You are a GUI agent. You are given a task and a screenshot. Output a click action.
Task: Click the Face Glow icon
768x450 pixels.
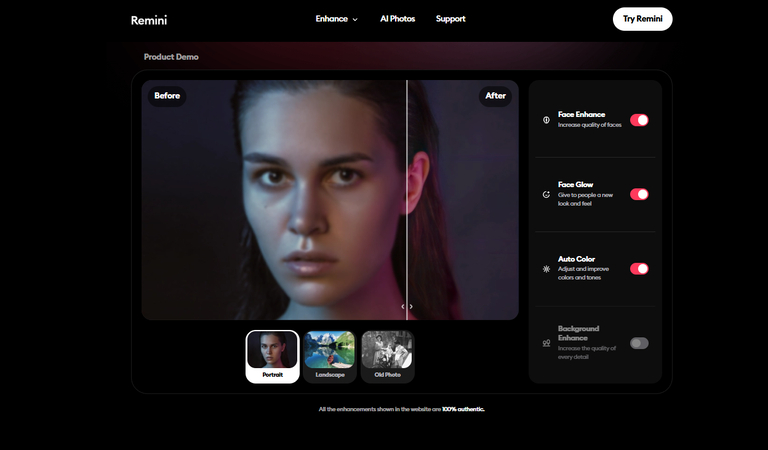[546, 194]
